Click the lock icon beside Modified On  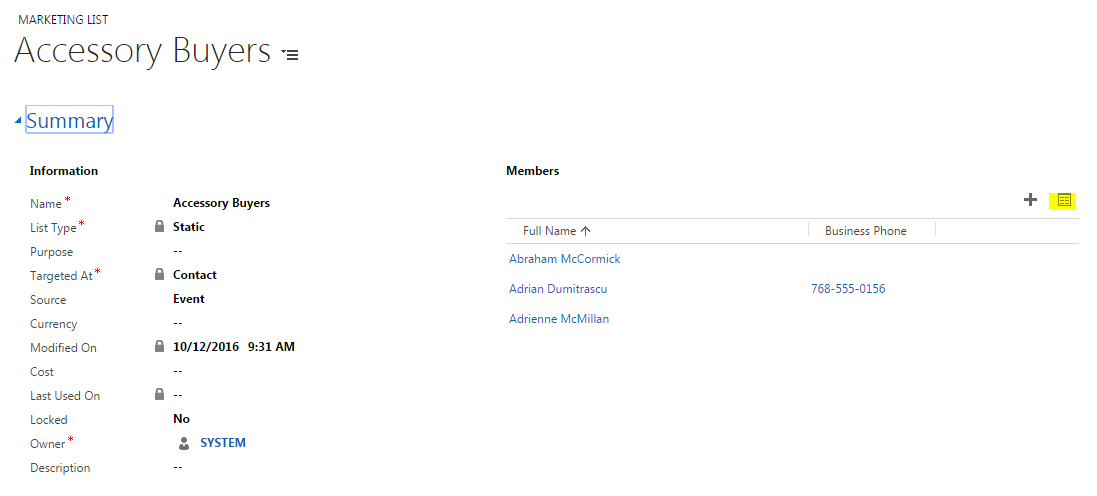160,346
